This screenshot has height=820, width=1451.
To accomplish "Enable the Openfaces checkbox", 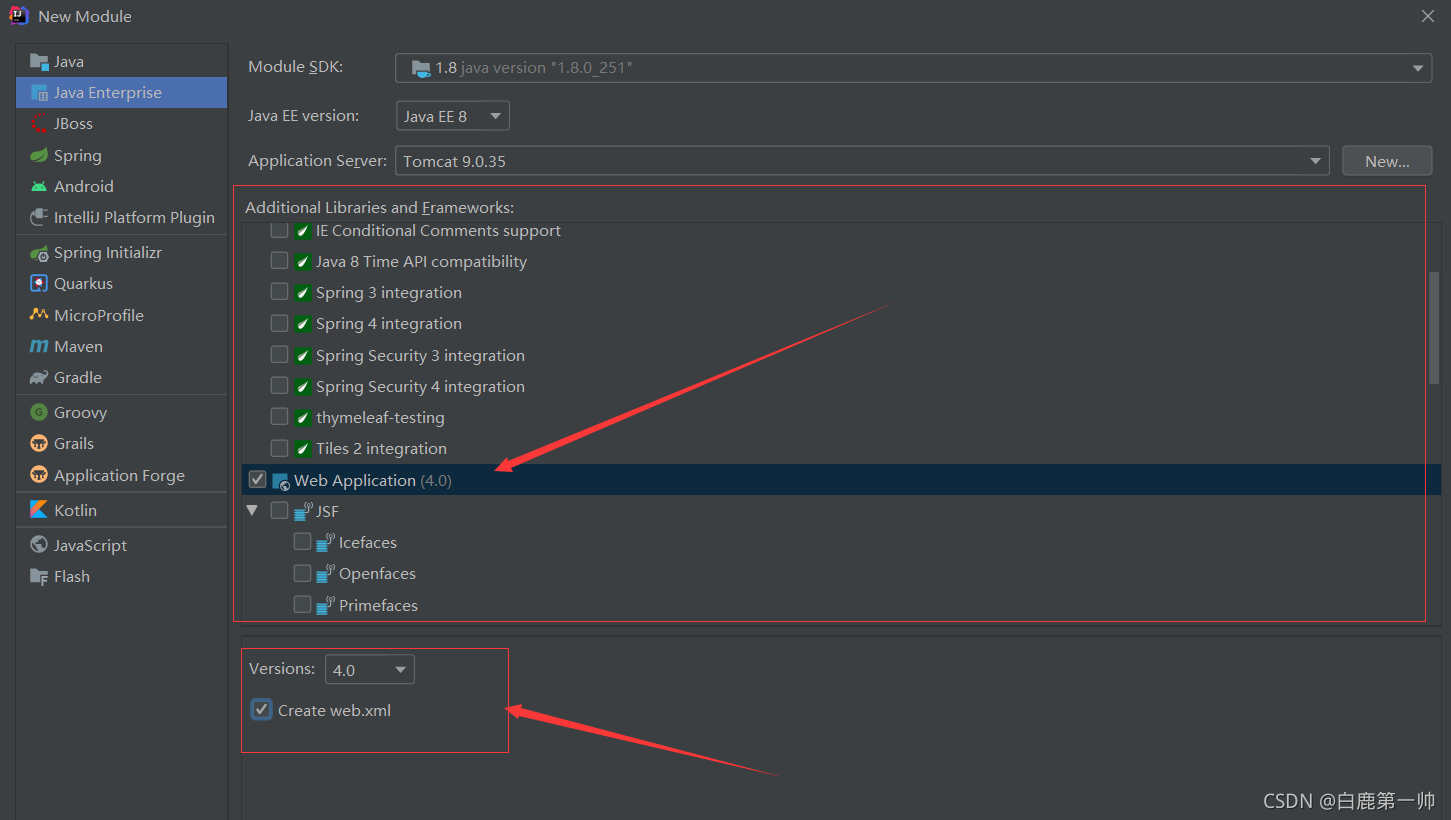I will coord(302,573).
